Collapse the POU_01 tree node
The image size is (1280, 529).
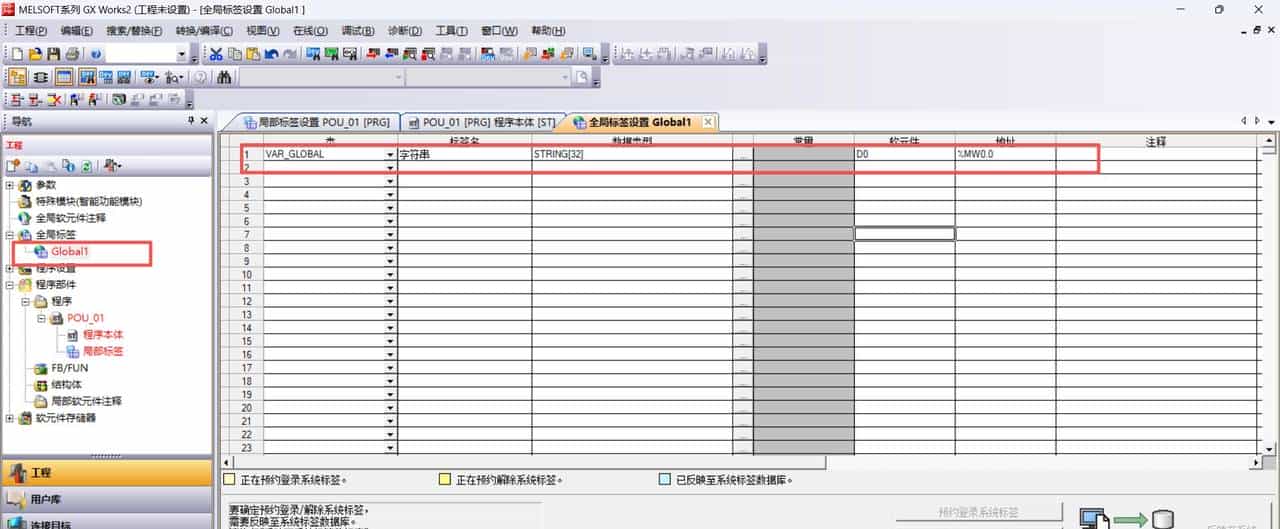42,317
